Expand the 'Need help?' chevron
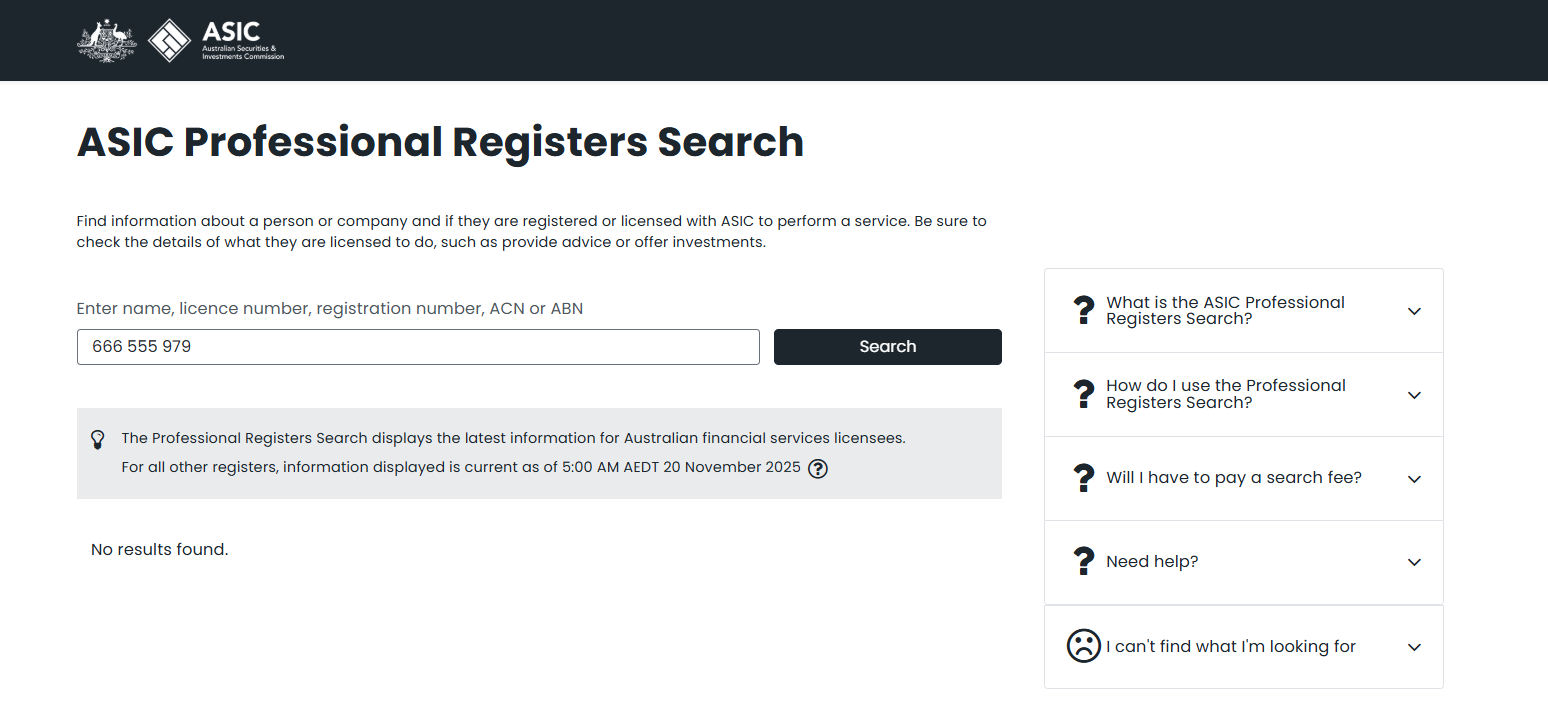 [1414, 562]
